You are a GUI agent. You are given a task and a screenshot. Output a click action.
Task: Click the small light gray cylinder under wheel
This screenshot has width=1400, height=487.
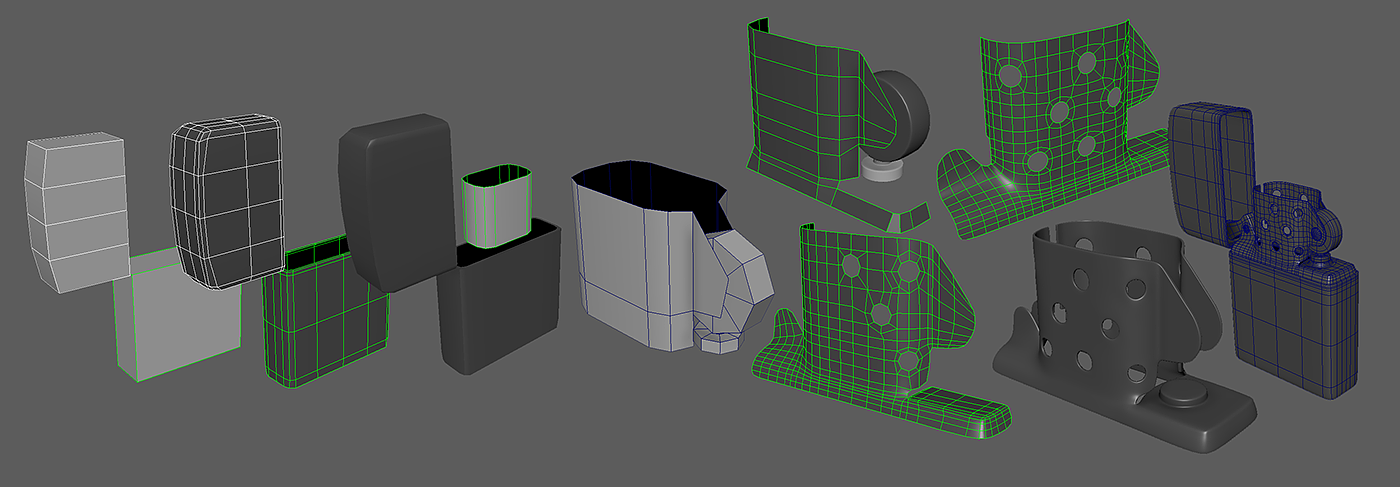[x=883, y=171]
